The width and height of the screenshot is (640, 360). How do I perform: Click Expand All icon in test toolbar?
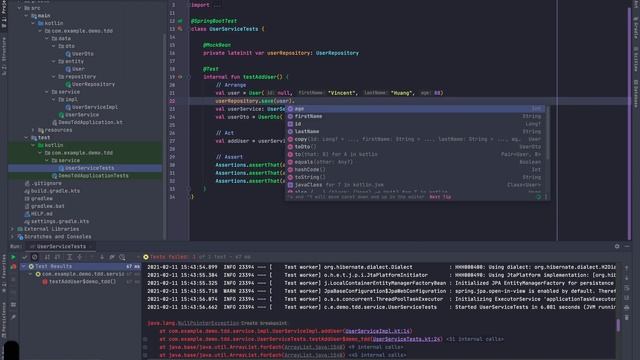[x=69, y=257]
